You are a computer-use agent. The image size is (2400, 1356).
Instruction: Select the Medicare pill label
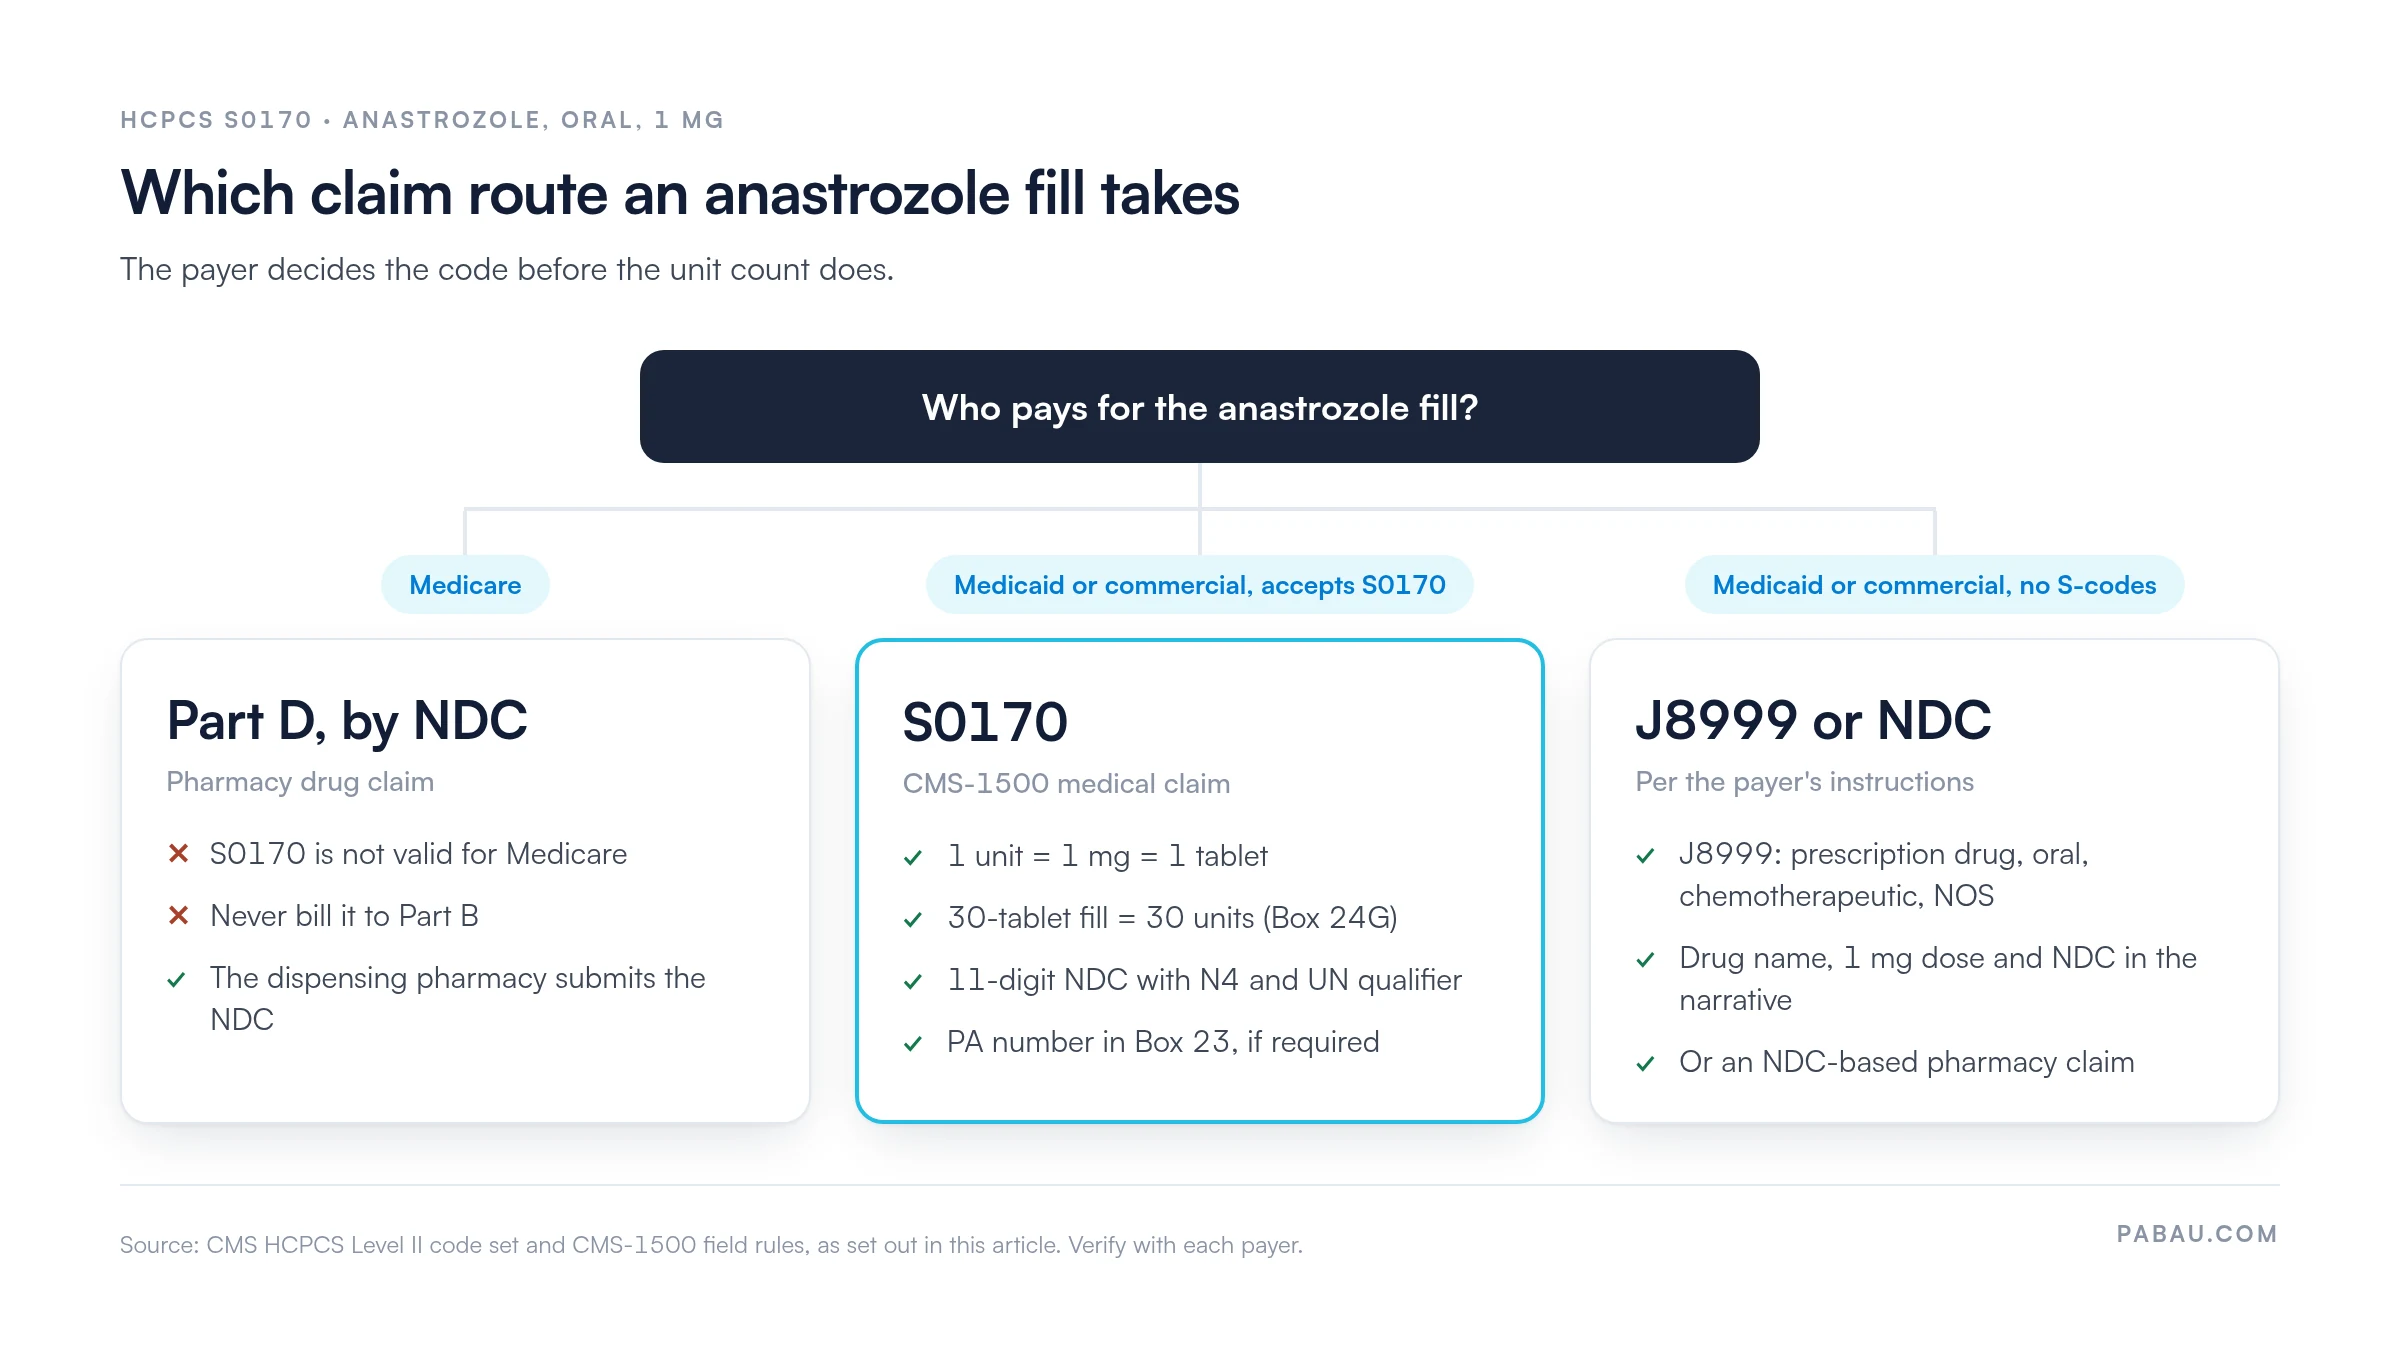click(x=465, y=585)
